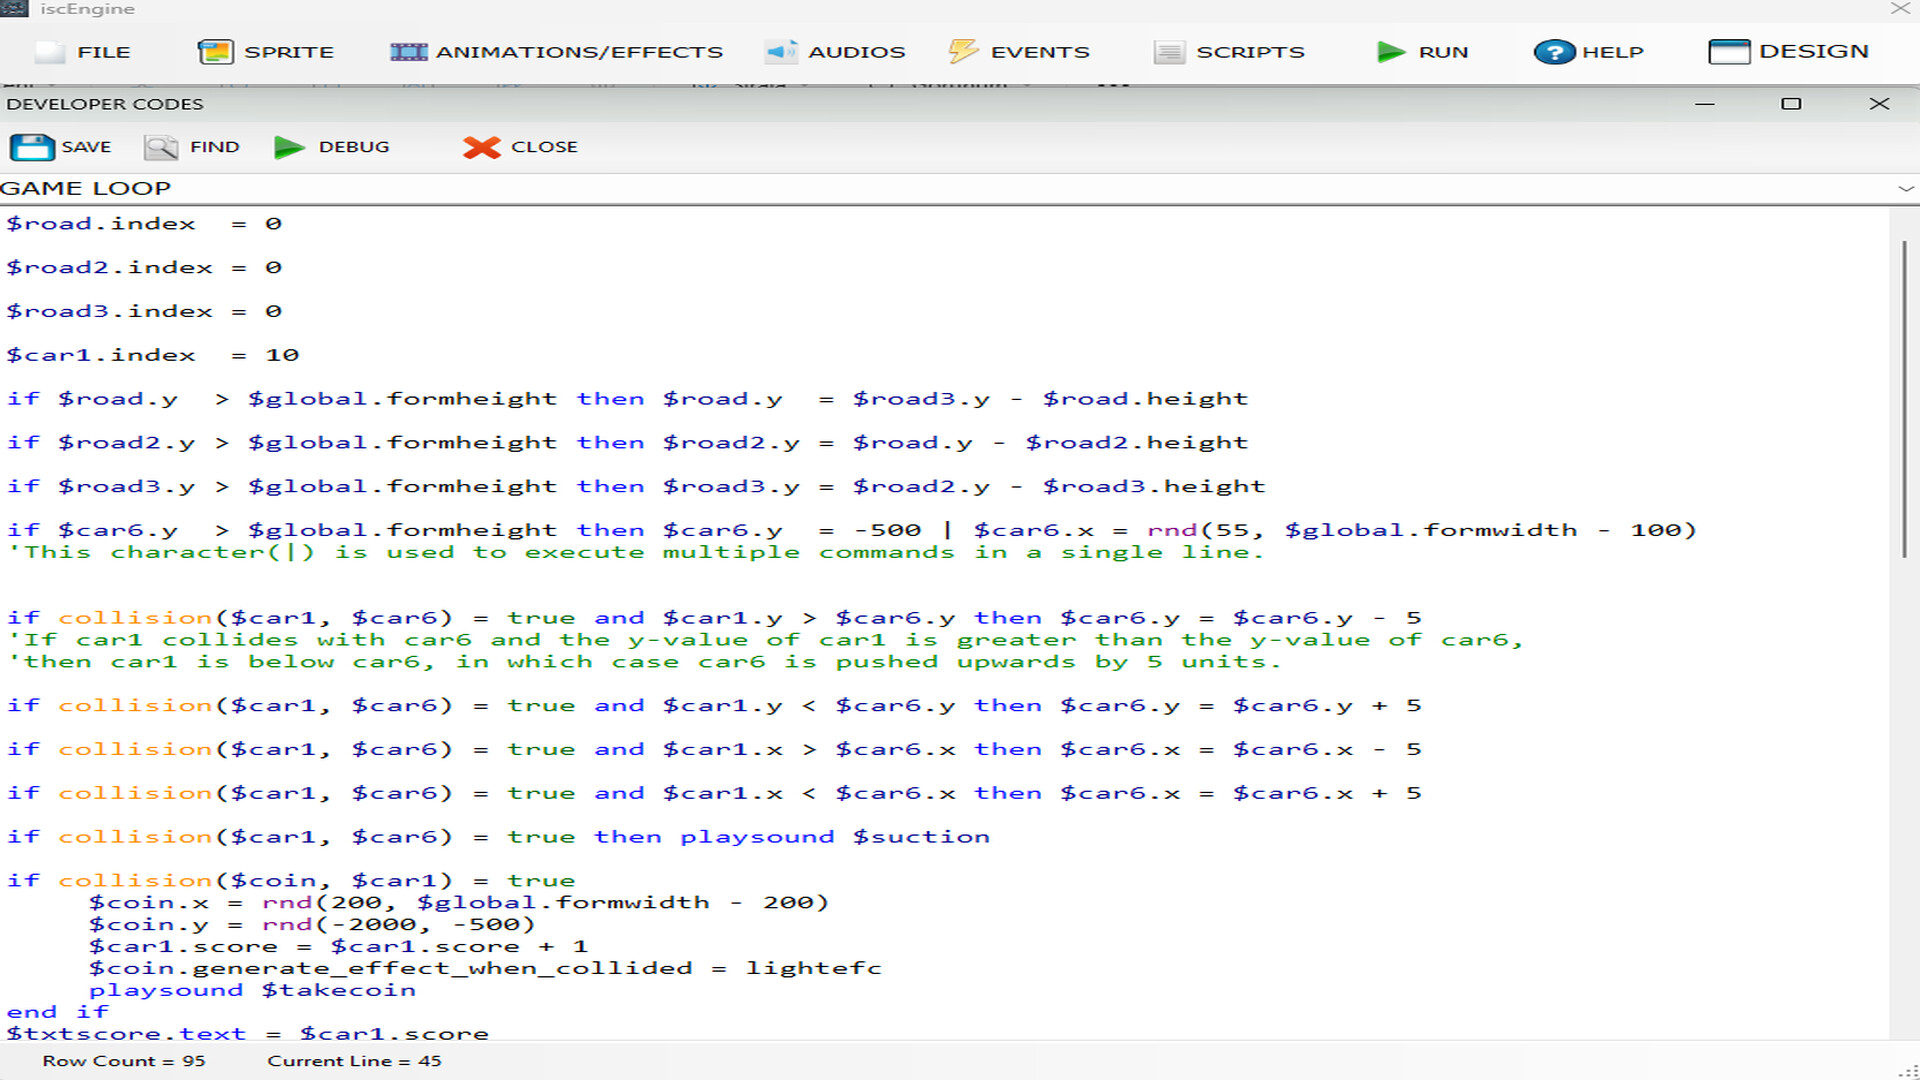Click the AUDIOS speaker icon

(x=779, y=51)
